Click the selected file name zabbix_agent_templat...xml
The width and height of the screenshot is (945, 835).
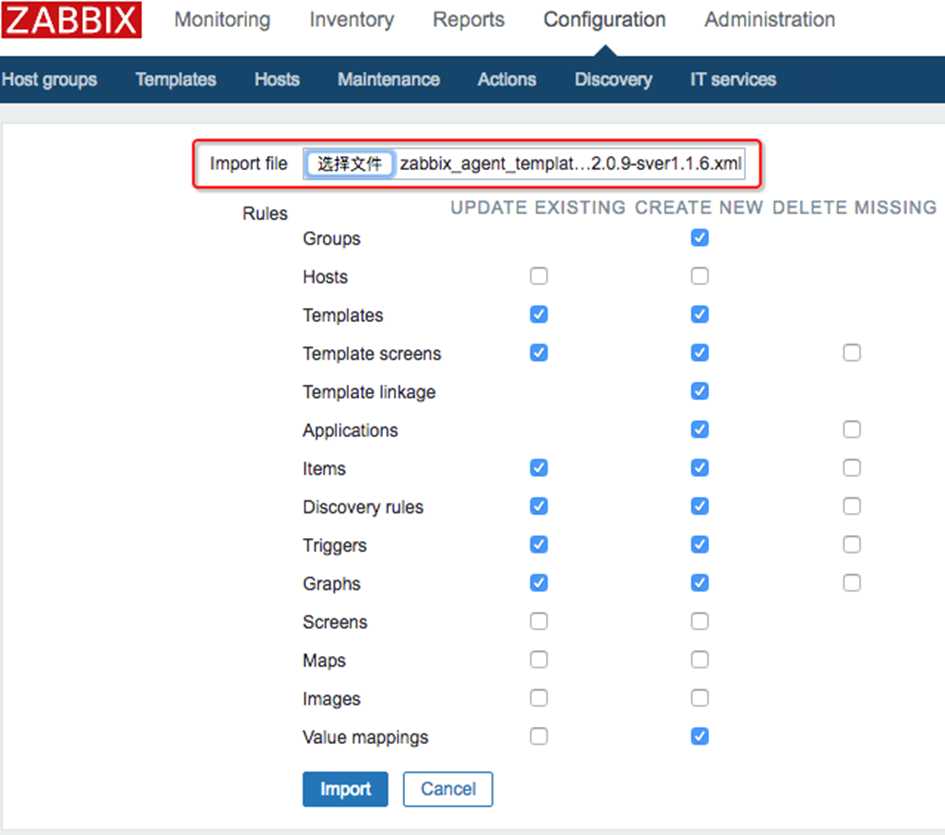pyautogui.click(x=571, y=163)
